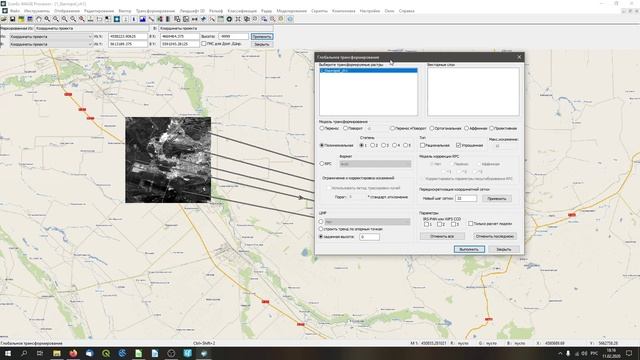This screenshot has height=360, width=640.
Task: Tick IRS-PAN CCD checkbox 3
Action: tap(453, 224)
